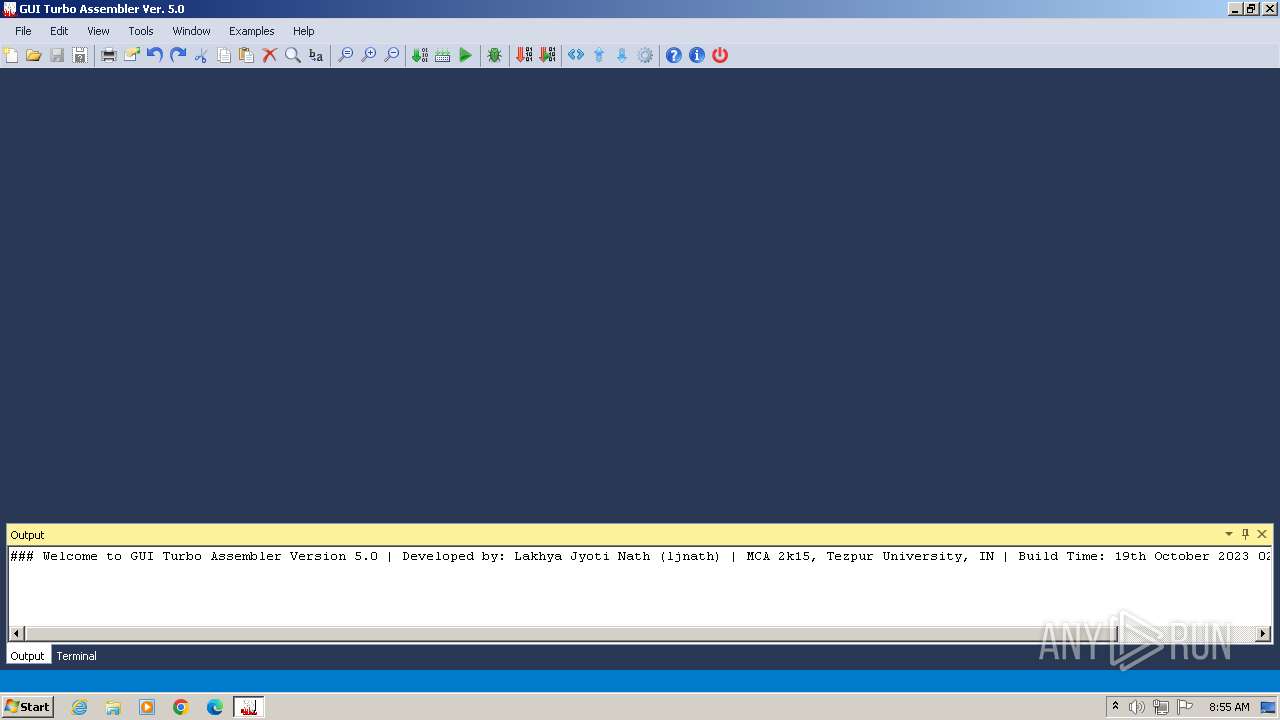This screenshot has height=720, width=1280.
Task: Copy selection with the copy icon
Action: pos(224,55)
